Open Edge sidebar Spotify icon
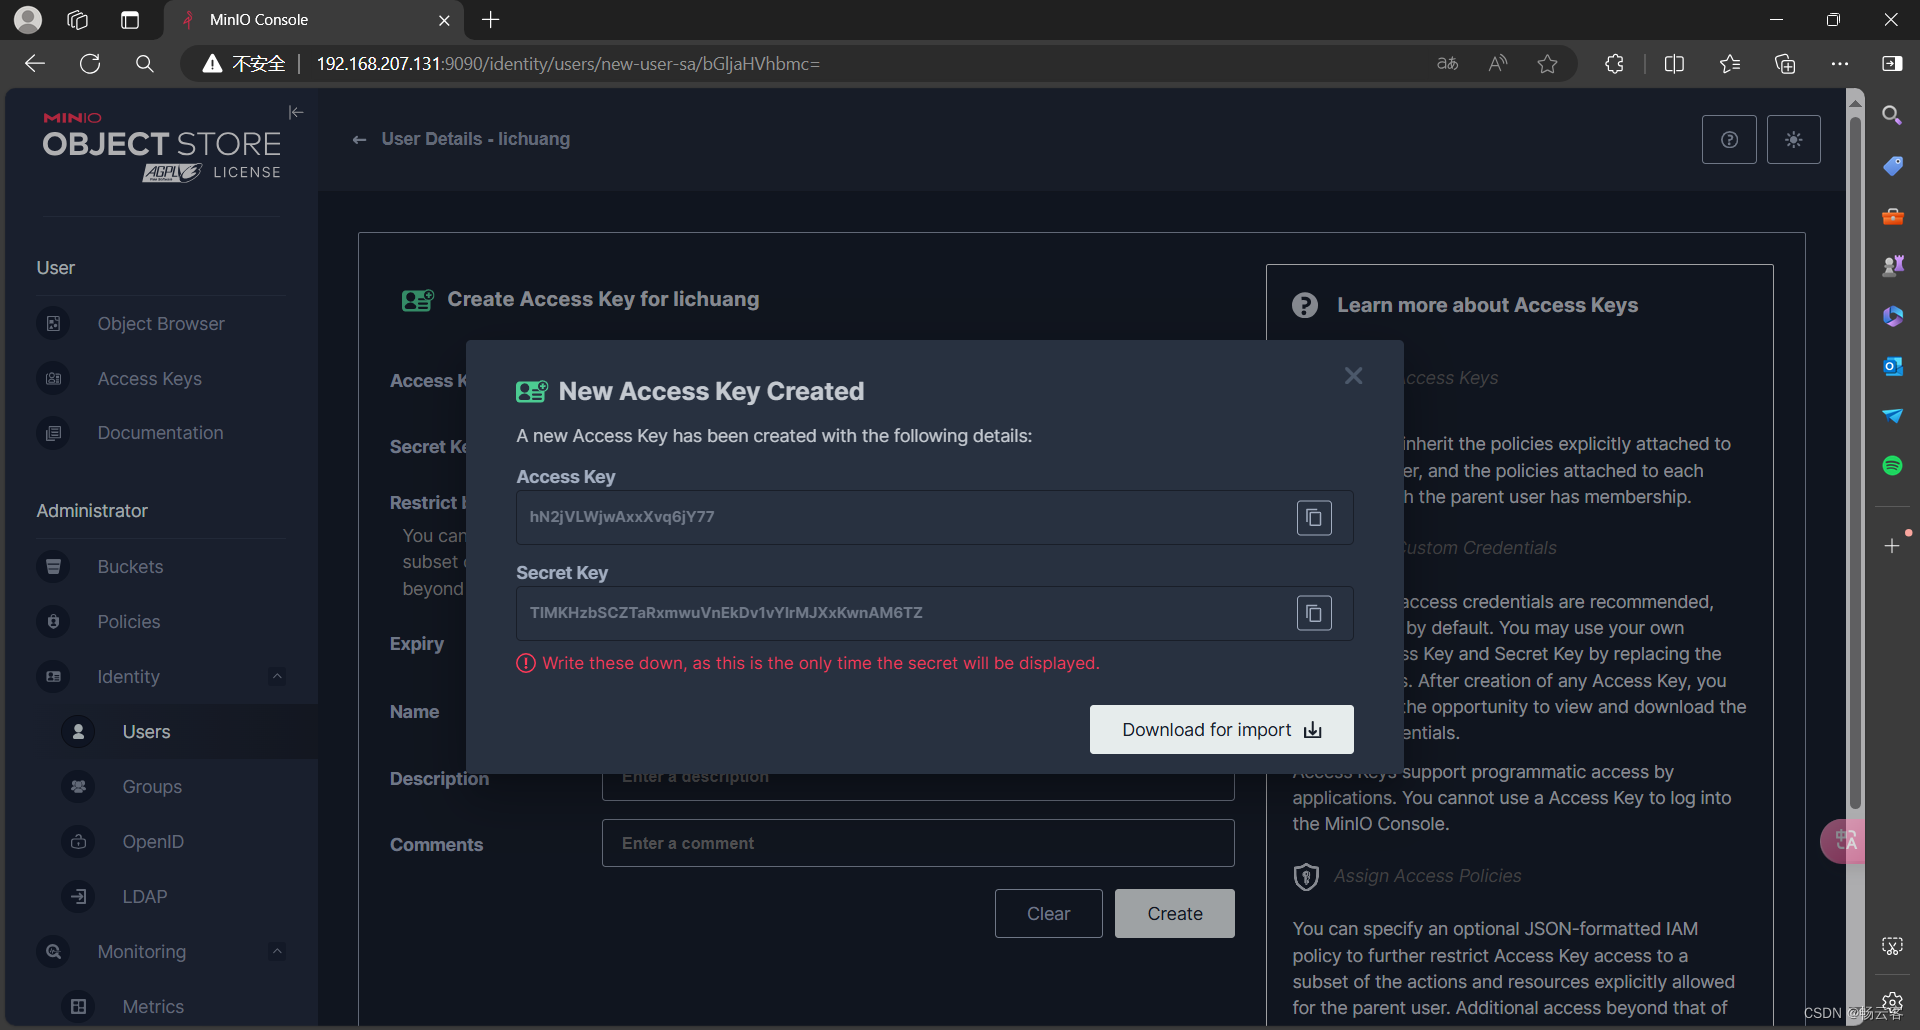Image resolution: width=1920 pixels, height=1030 pixels. pyautogui.click(x=1892, y=466)
